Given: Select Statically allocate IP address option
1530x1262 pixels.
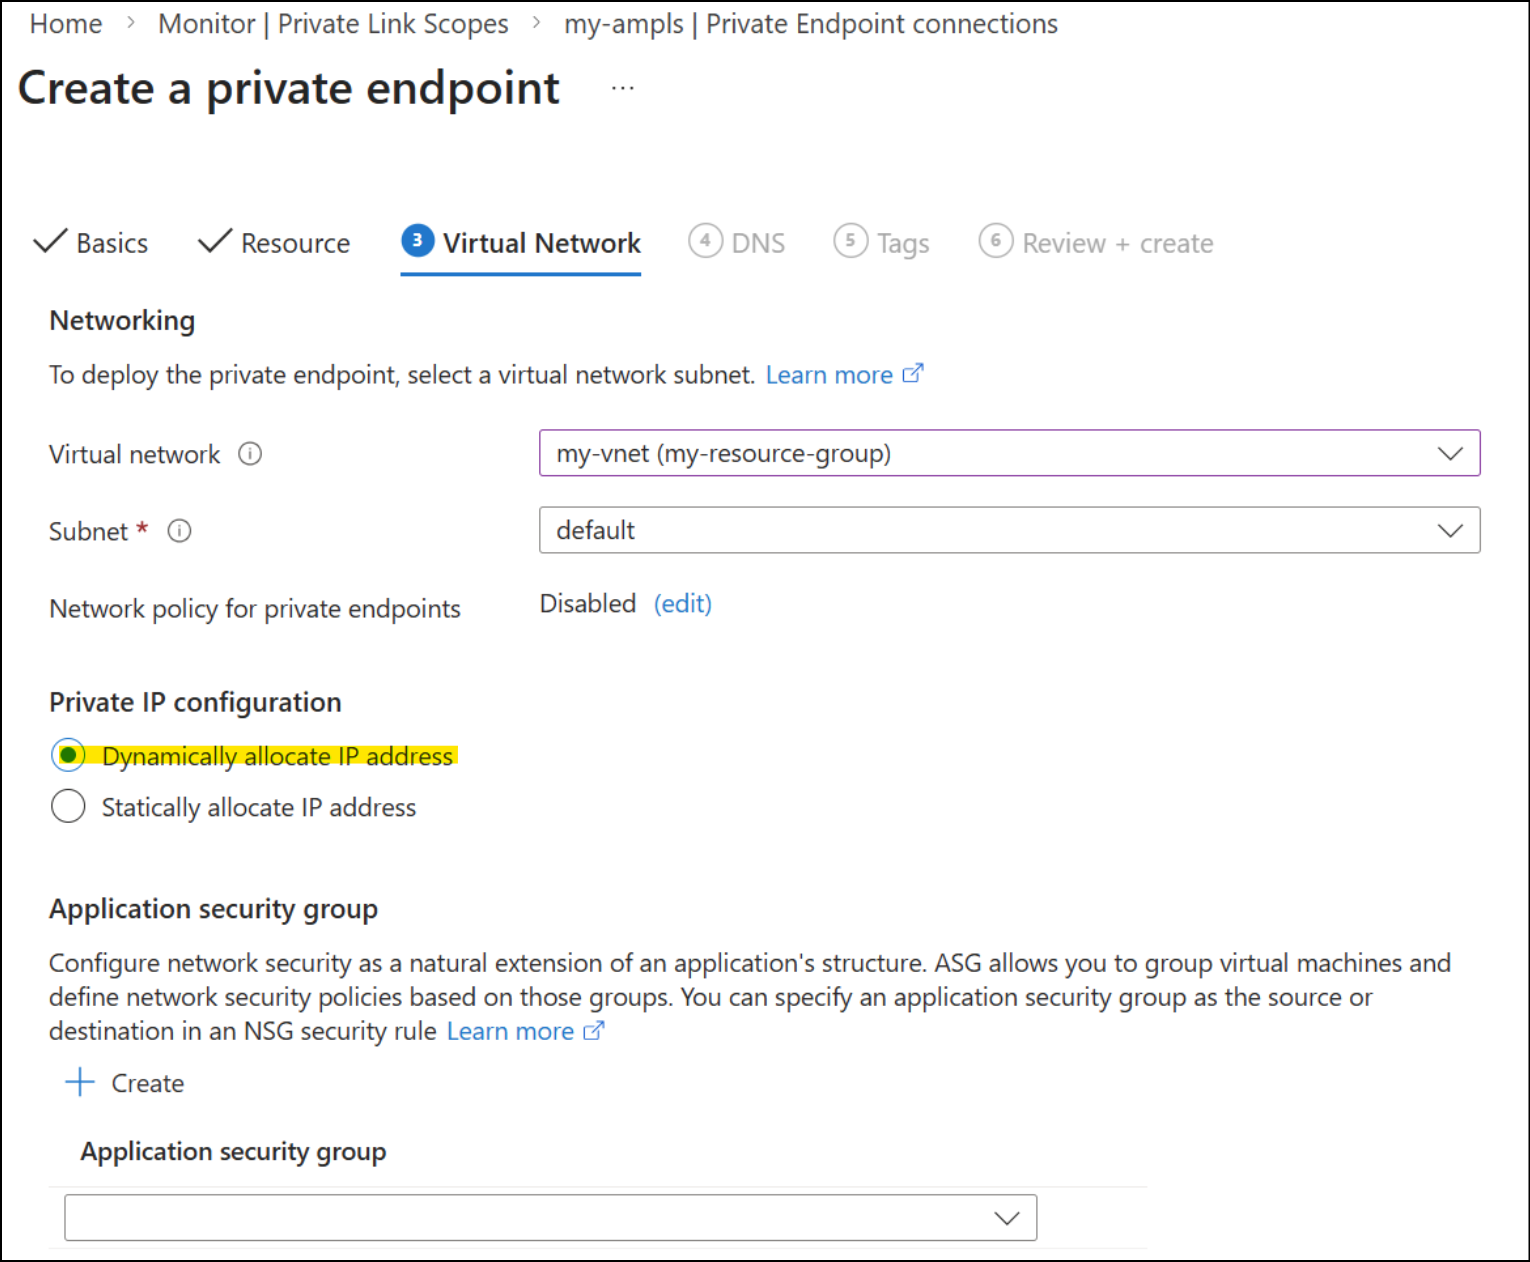Looking at the screenshot, I should coord(68,806).
